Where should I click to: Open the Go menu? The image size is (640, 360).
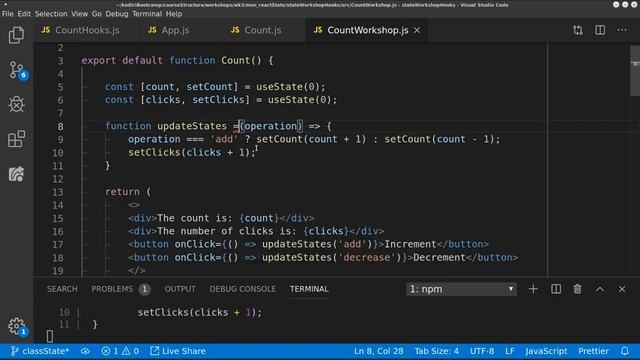[x=96, y=13]
